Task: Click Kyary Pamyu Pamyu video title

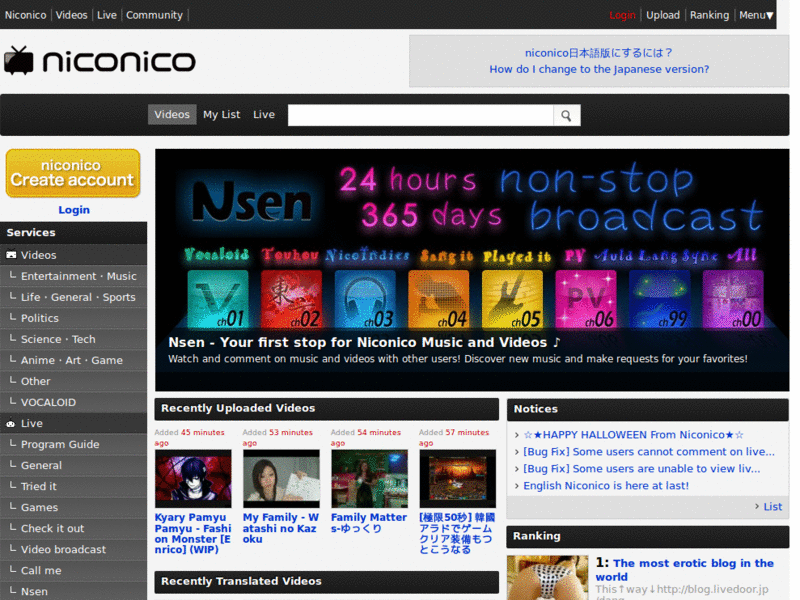Action: click(193, 533)
